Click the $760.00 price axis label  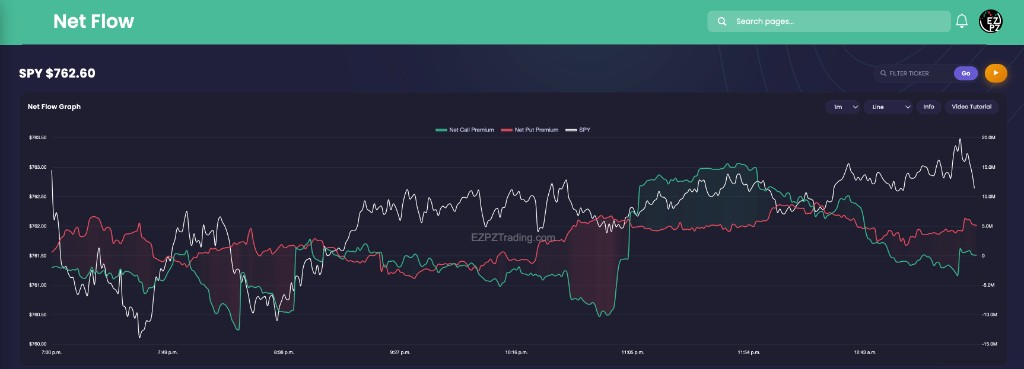click(x=37, y=344)
